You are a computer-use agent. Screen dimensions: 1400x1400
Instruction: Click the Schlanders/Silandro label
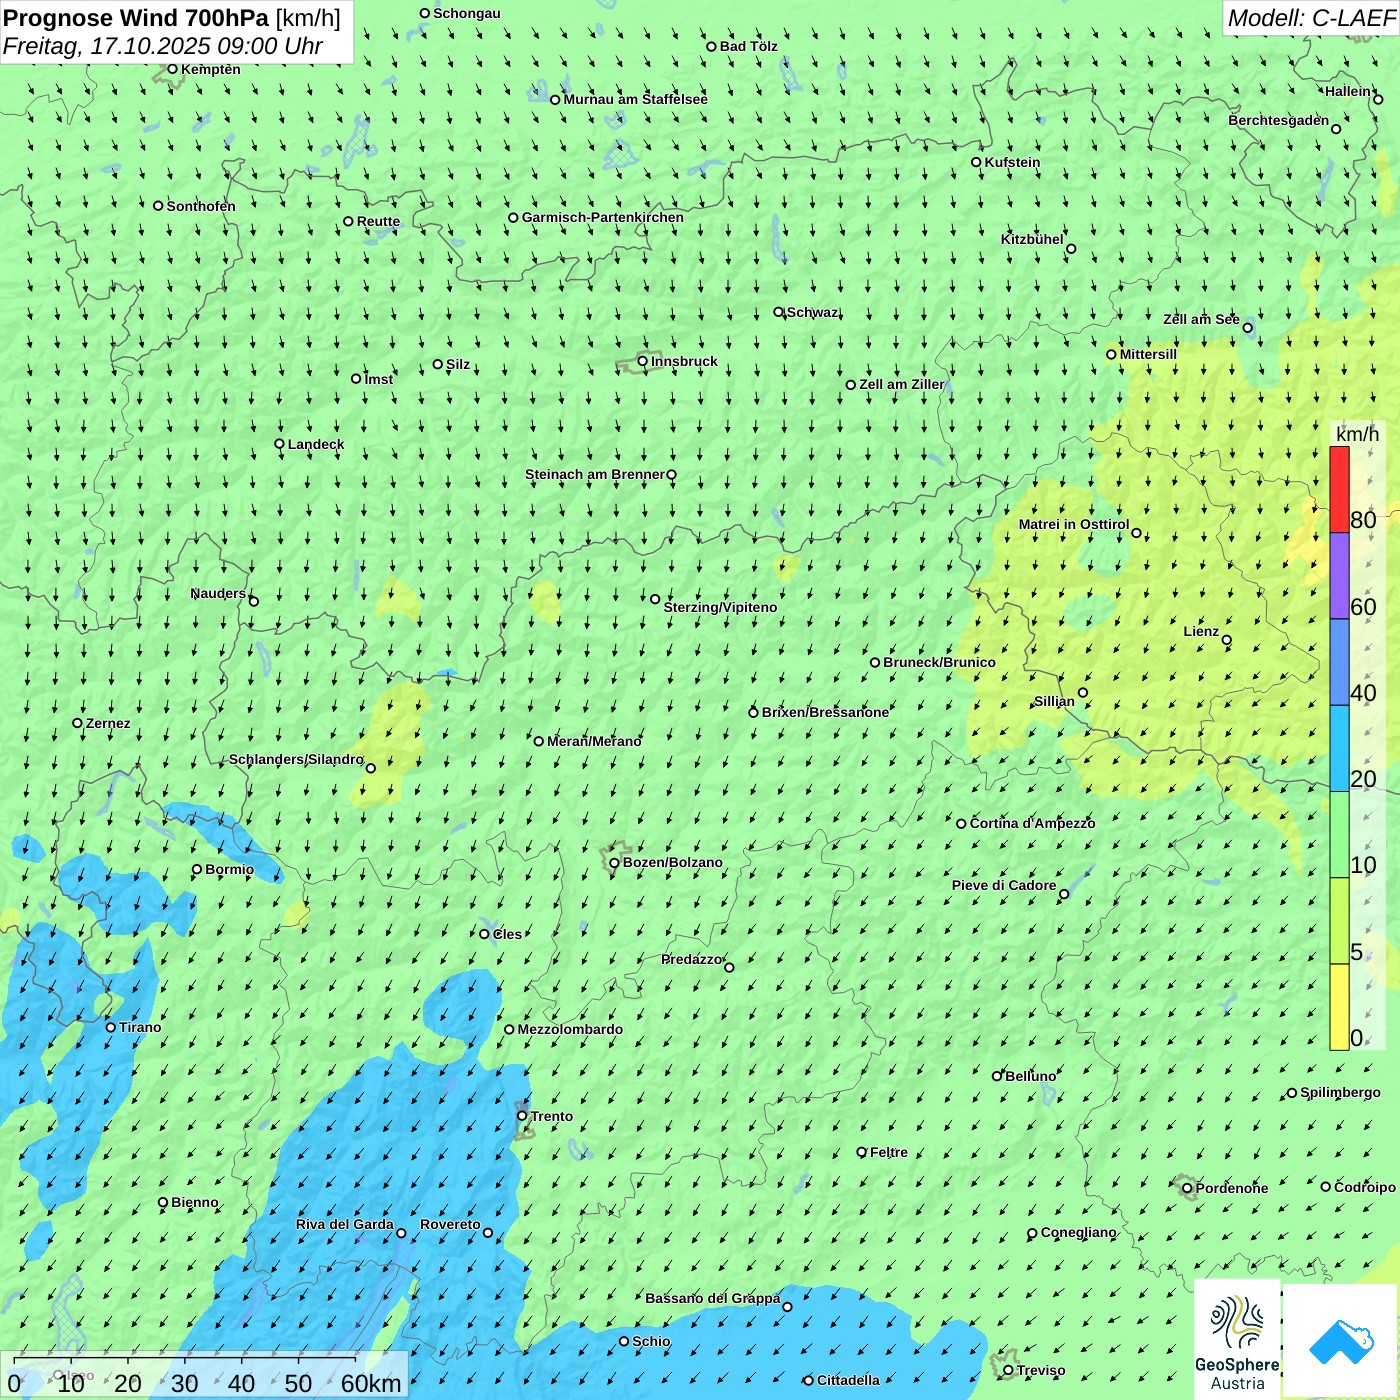pos(296,759)
